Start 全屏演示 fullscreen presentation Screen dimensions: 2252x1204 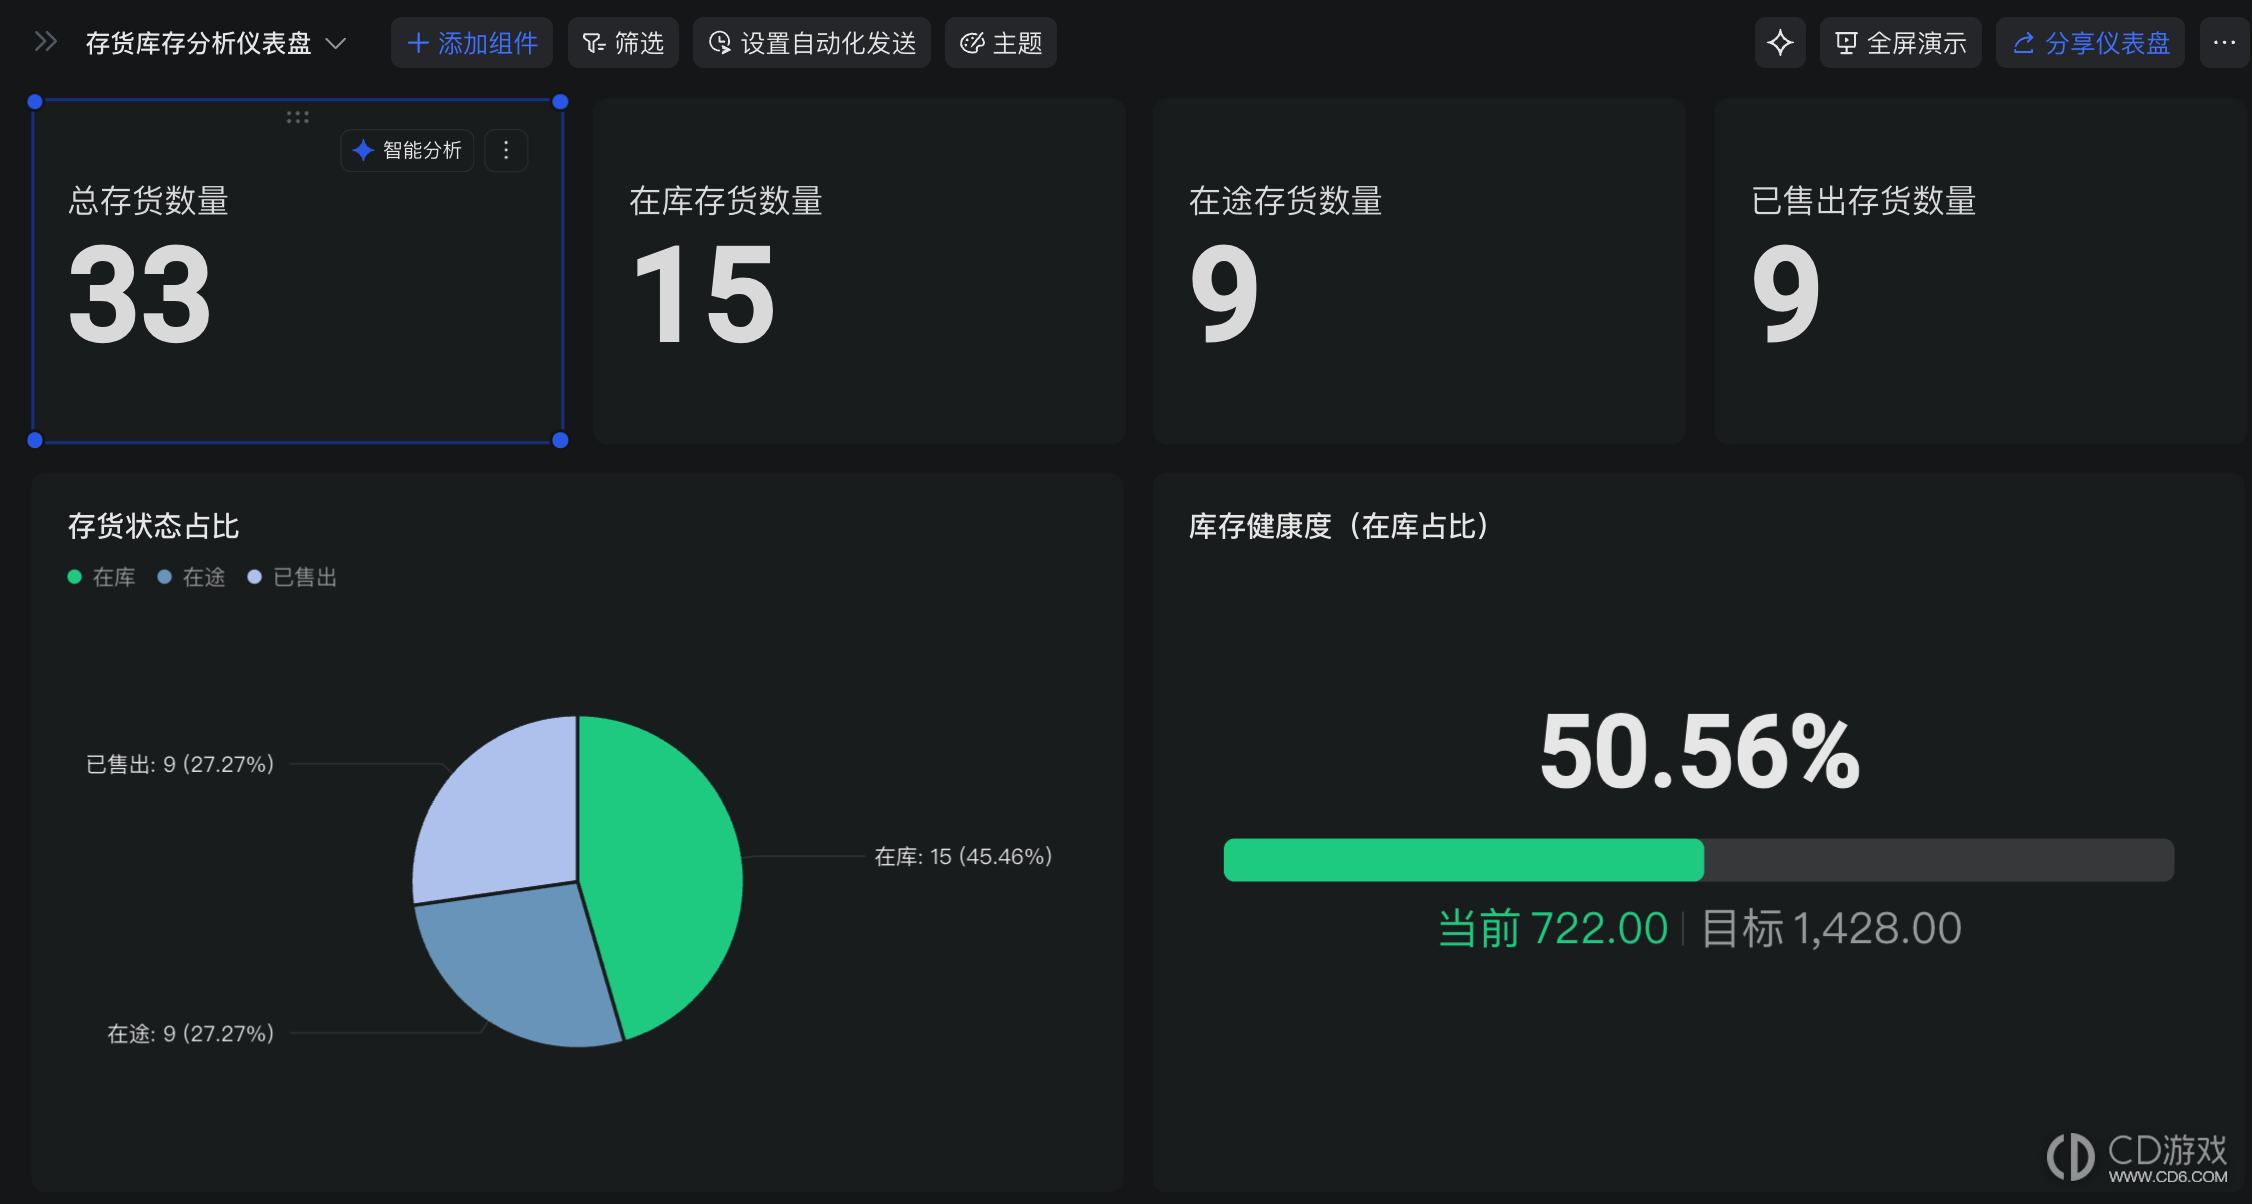(x=1900, y=43)
